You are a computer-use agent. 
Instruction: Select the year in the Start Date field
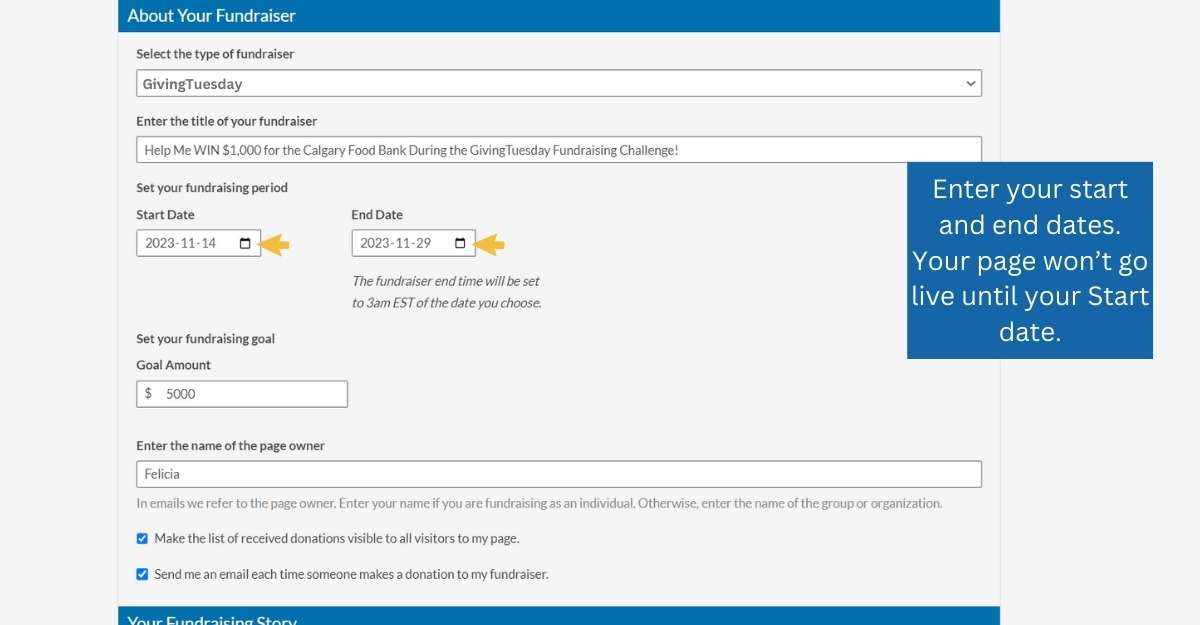160,243
